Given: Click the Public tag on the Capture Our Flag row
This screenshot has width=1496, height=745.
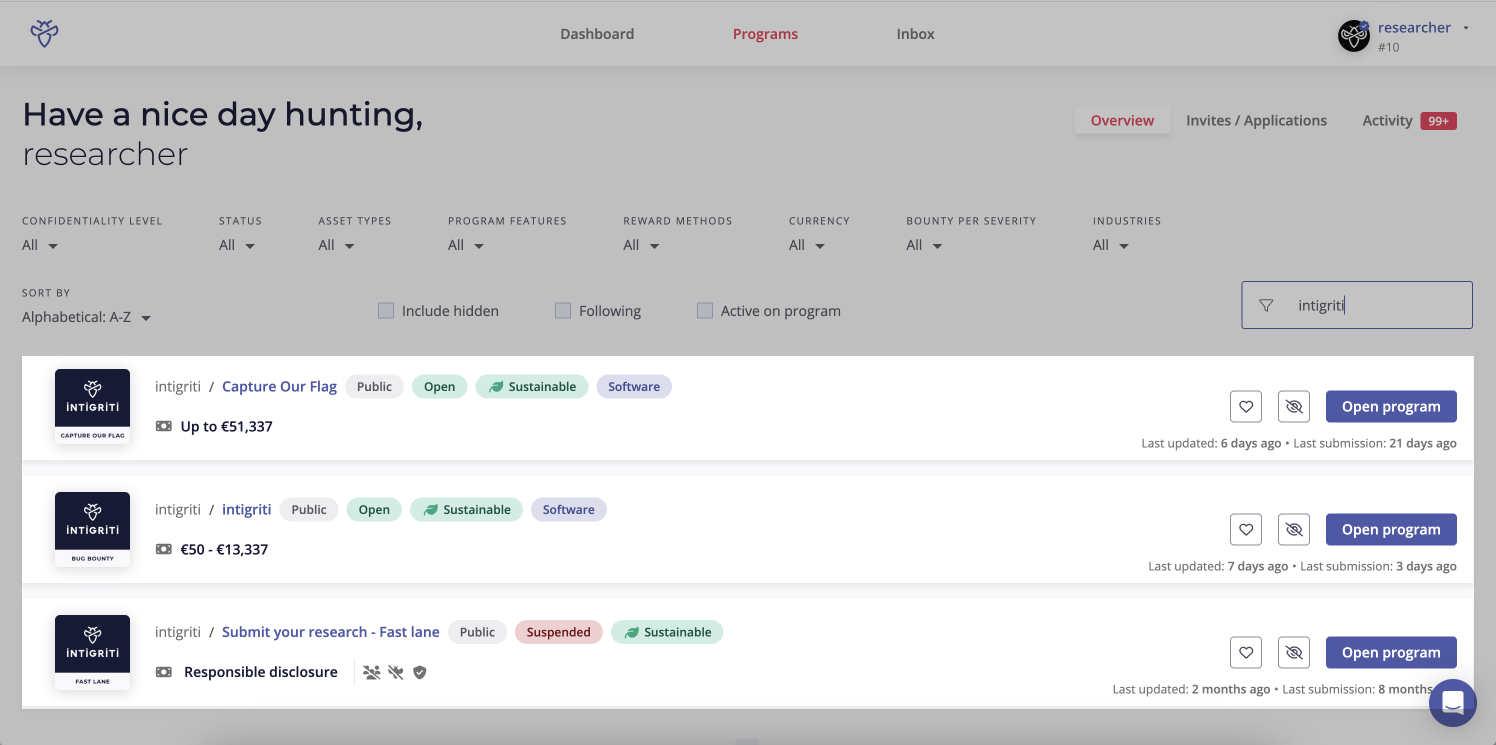Looking at the screenshot, I should pos(375,387).
